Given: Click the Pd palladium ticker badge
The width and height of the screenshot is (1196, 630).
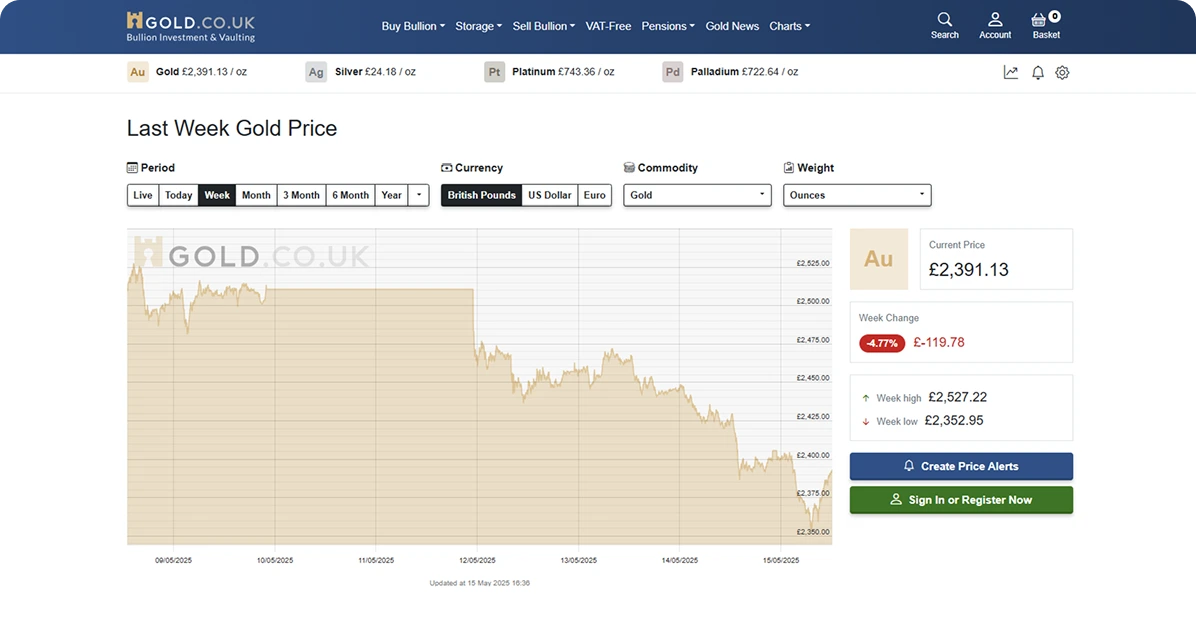Looking at the screenshot, I should tap(672, 72).
